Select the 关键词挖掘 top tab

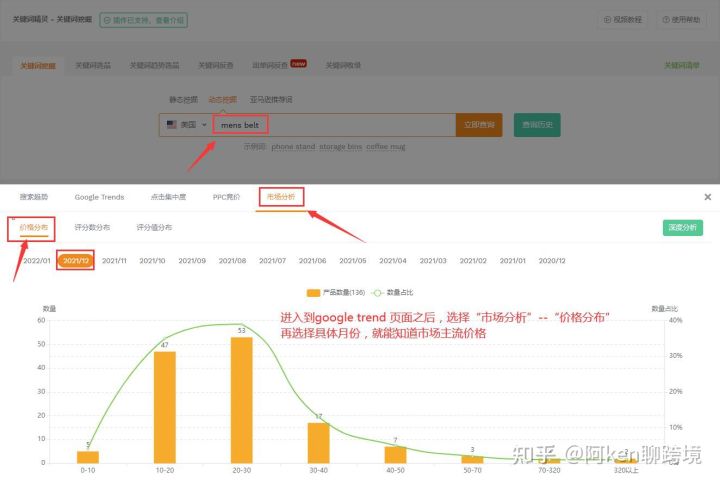(38, 65)
